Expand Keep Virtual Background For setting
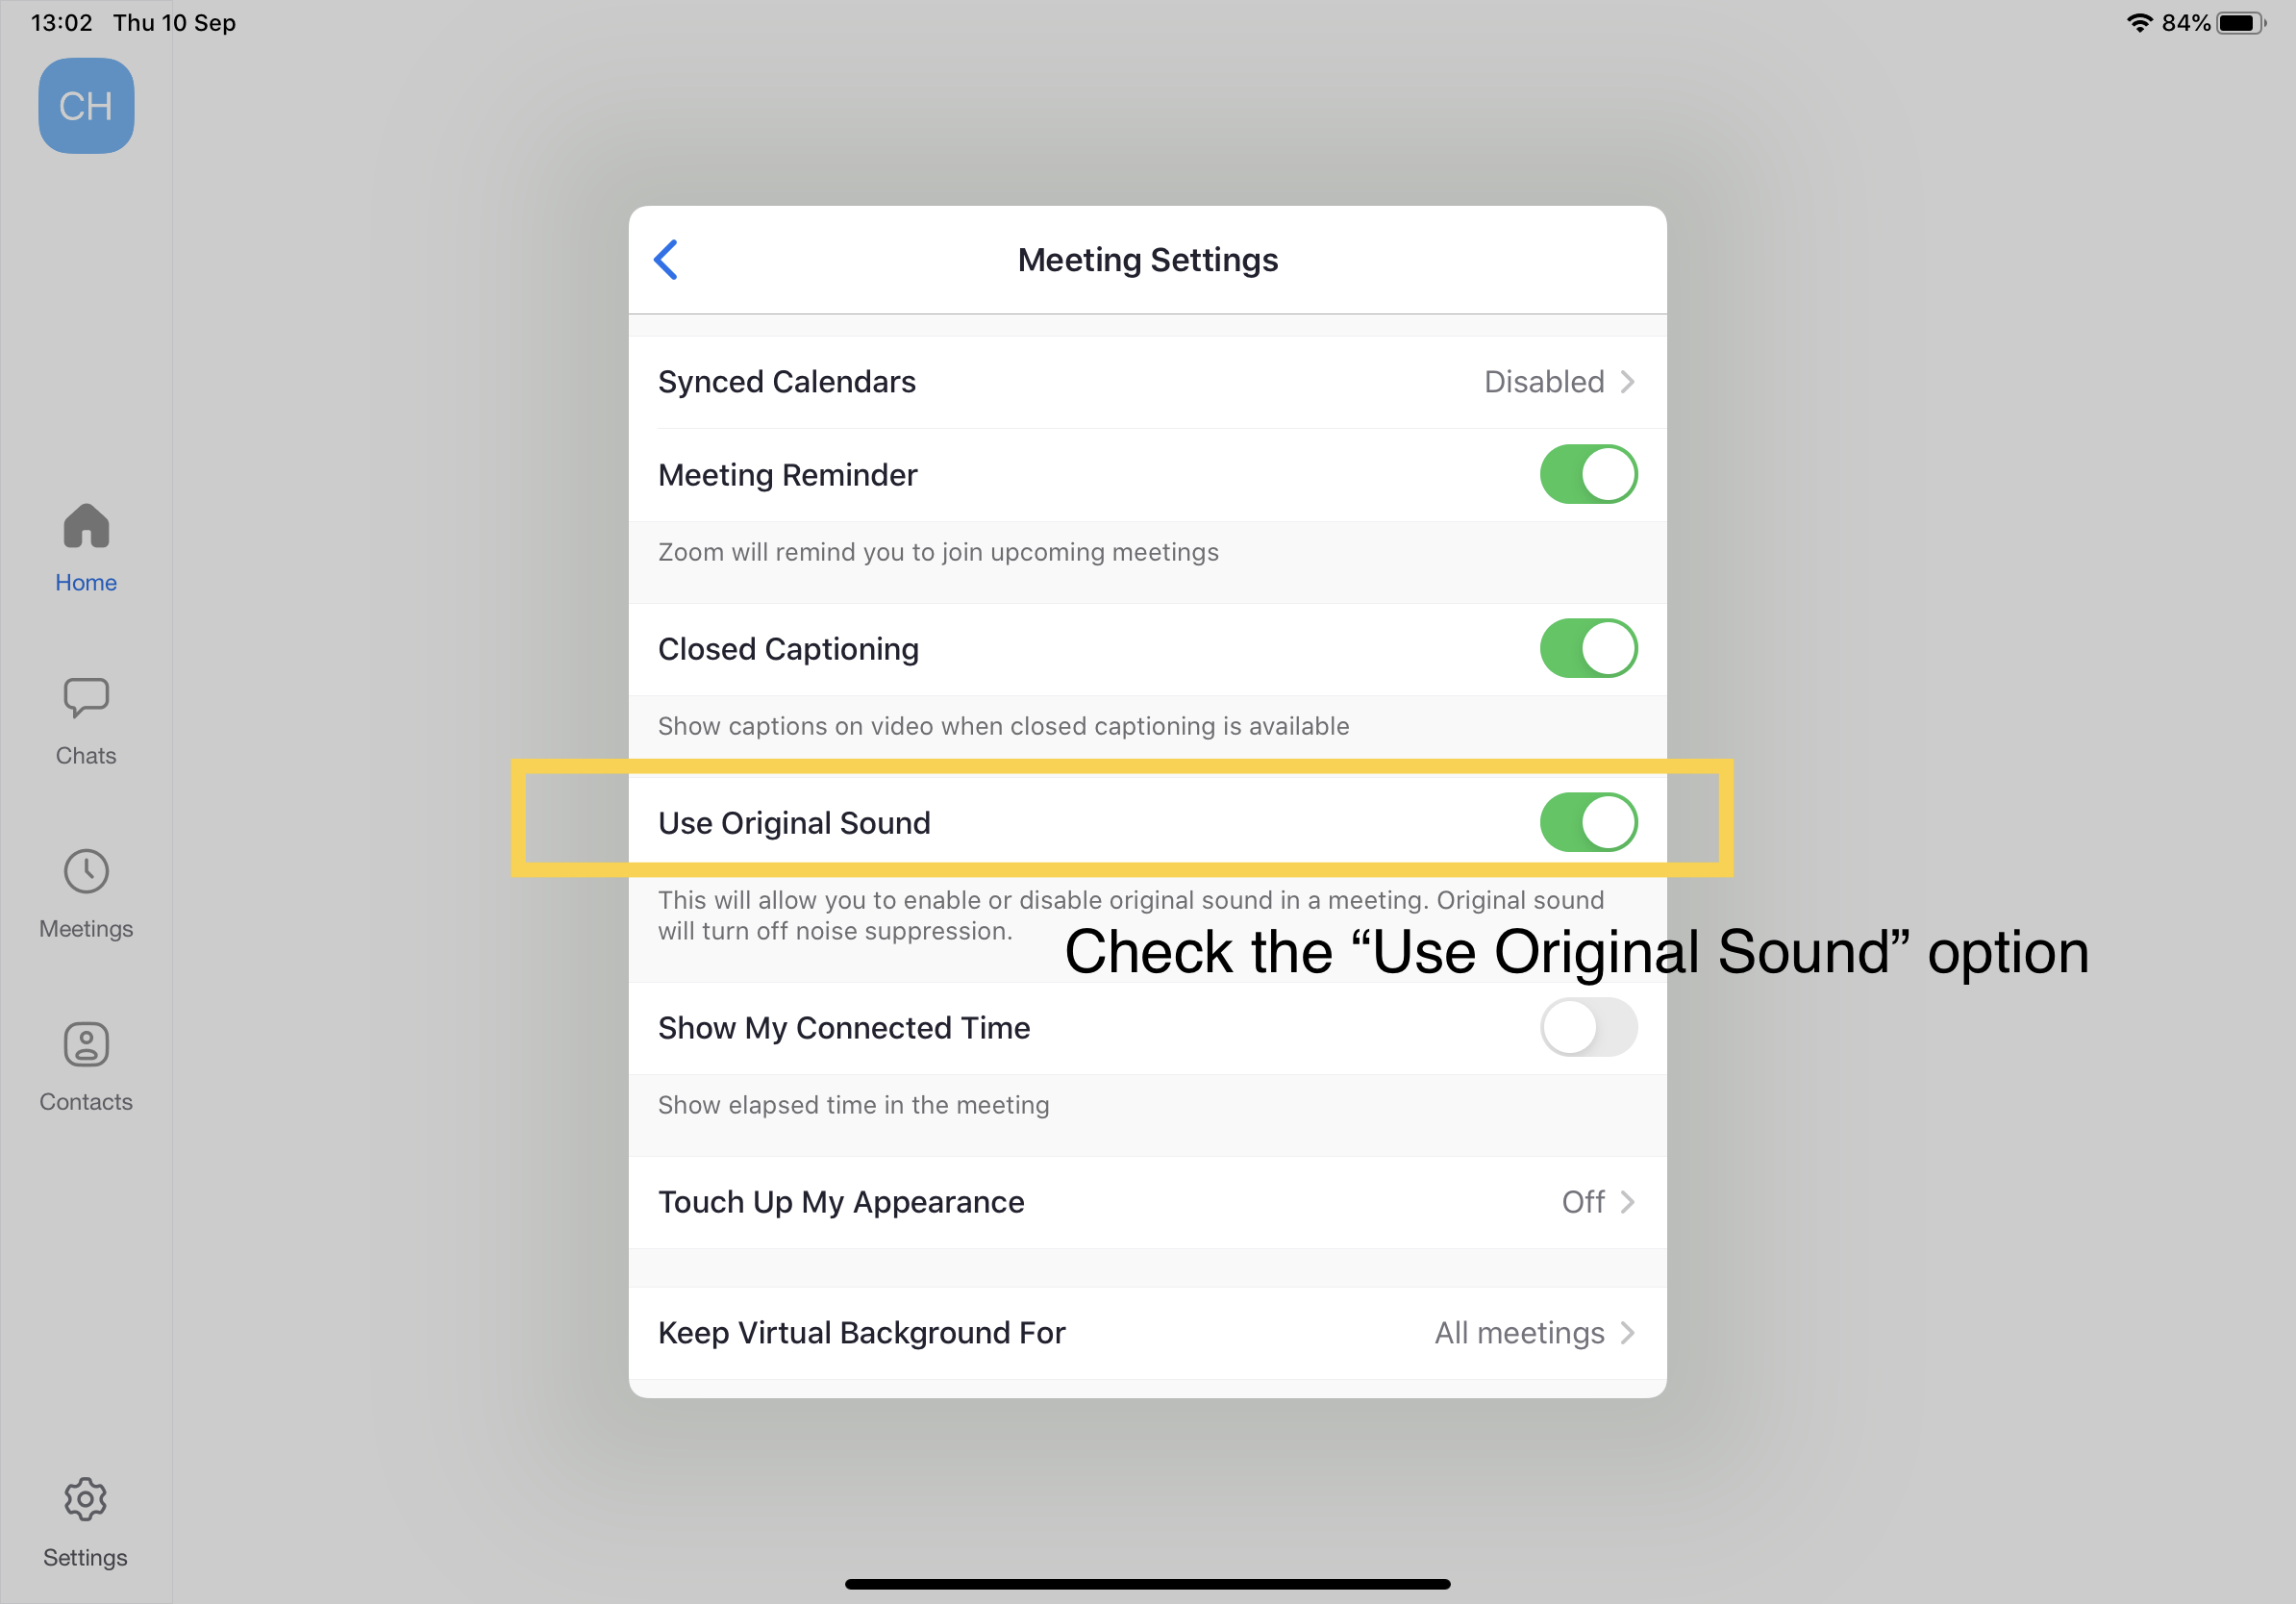The height and width of the screenshot is (1604, 2296). coord(1146,1334)
